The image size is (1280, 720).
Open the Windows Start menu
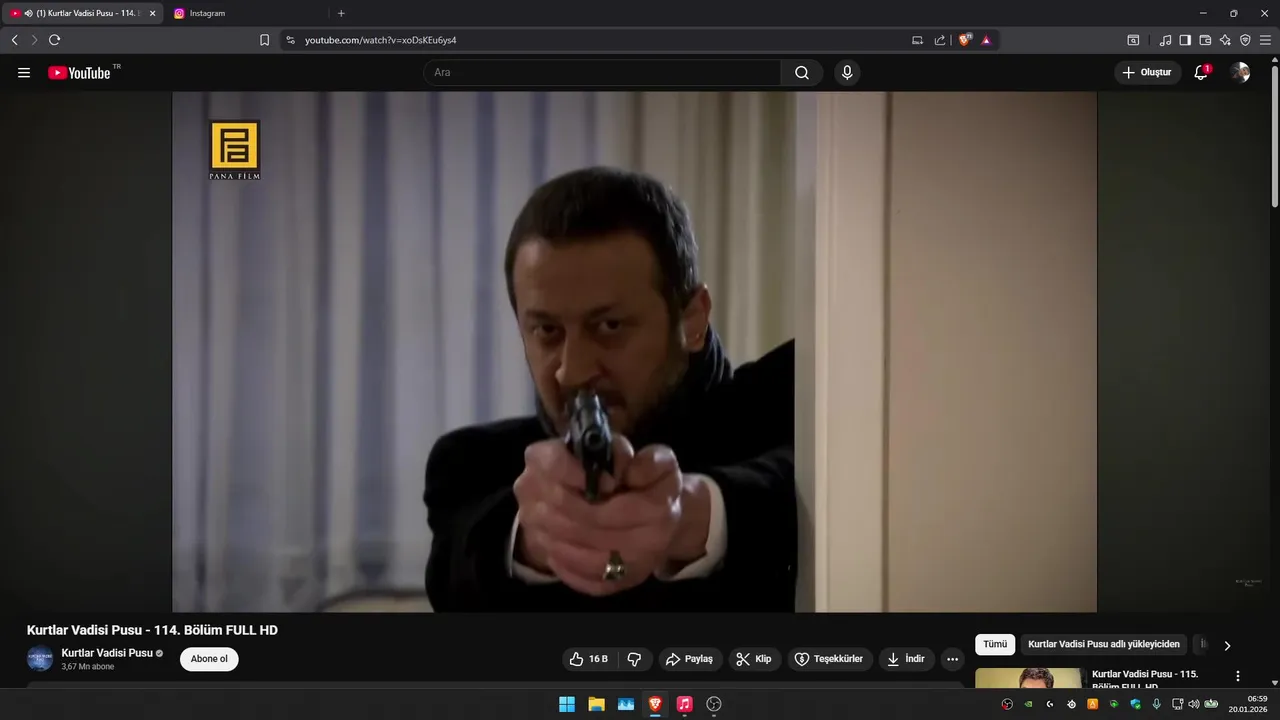coord(567,704)
